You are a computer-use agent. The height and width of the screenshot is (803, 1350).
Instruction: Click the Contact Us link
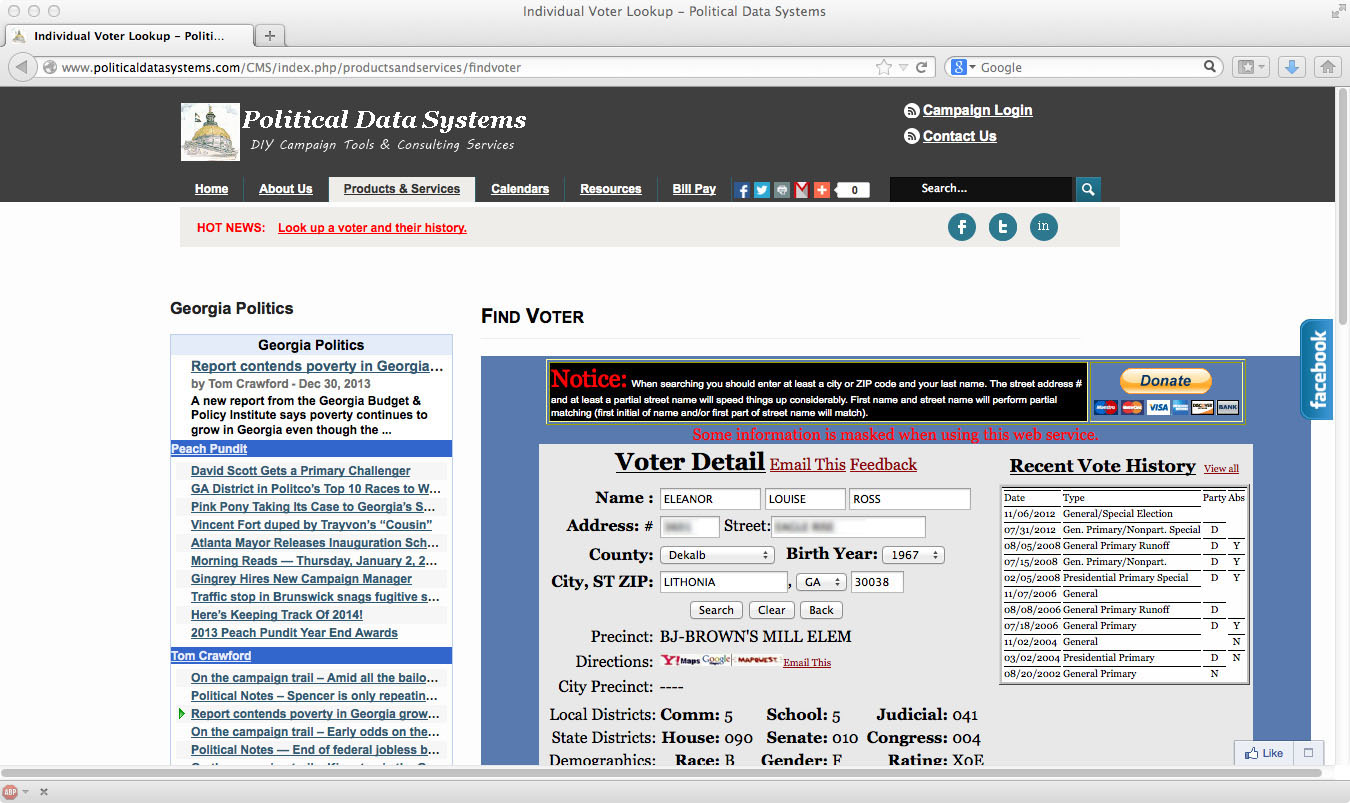[959, 136]
